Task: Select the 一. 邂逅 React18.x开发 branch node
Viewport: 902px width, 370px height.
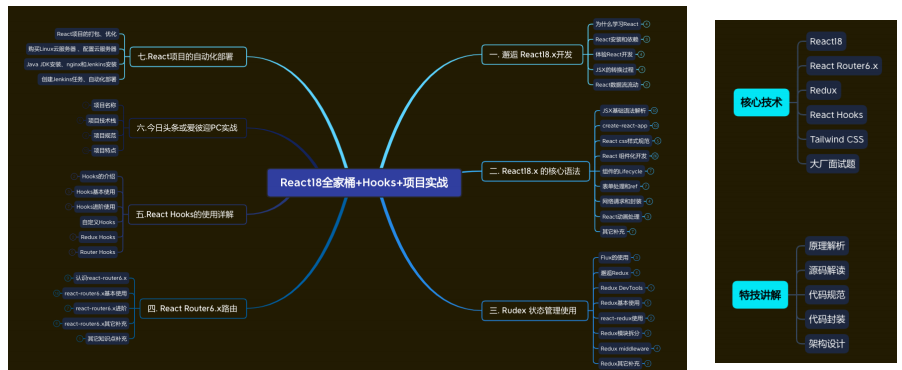Action: 530,55
